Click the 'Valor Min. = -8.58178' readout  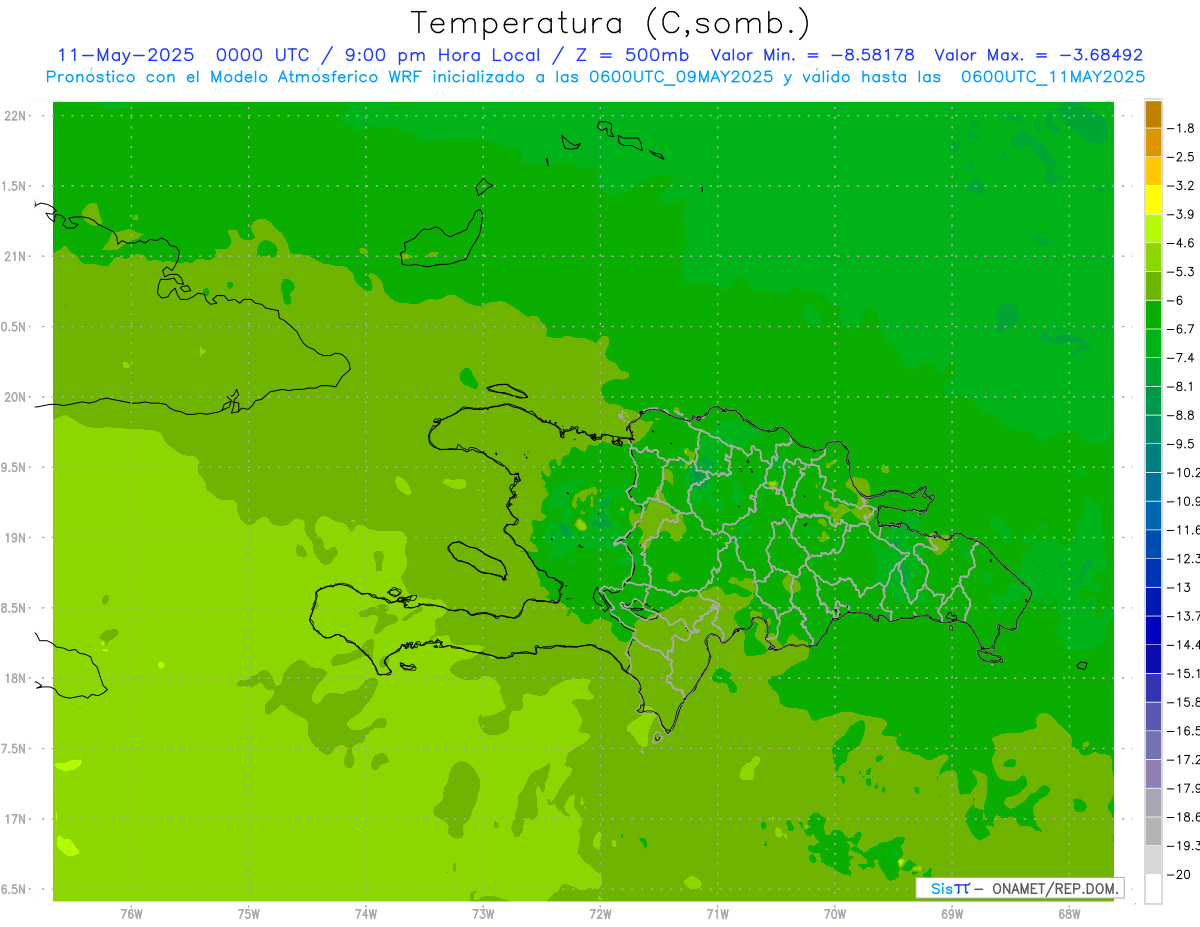812,55
